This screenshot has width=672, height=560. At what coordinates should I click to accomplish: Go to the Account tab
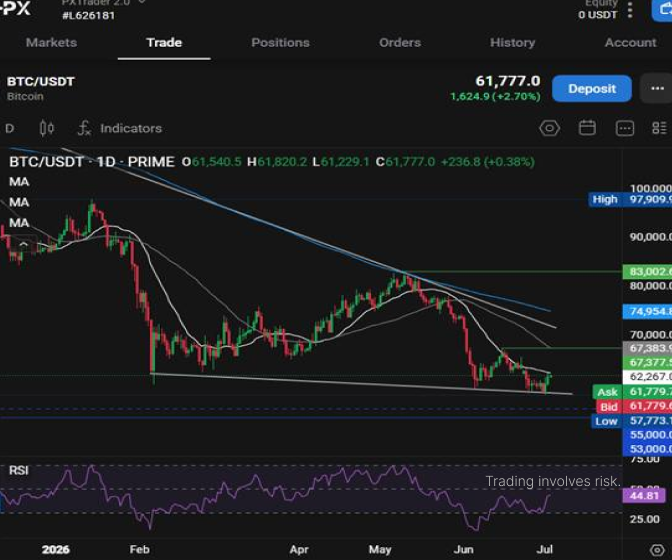point(630,42)
